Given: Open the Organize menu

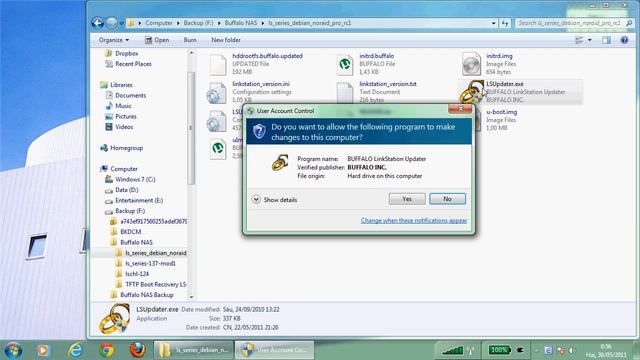Looking at the screenshot, I should 114,40.
